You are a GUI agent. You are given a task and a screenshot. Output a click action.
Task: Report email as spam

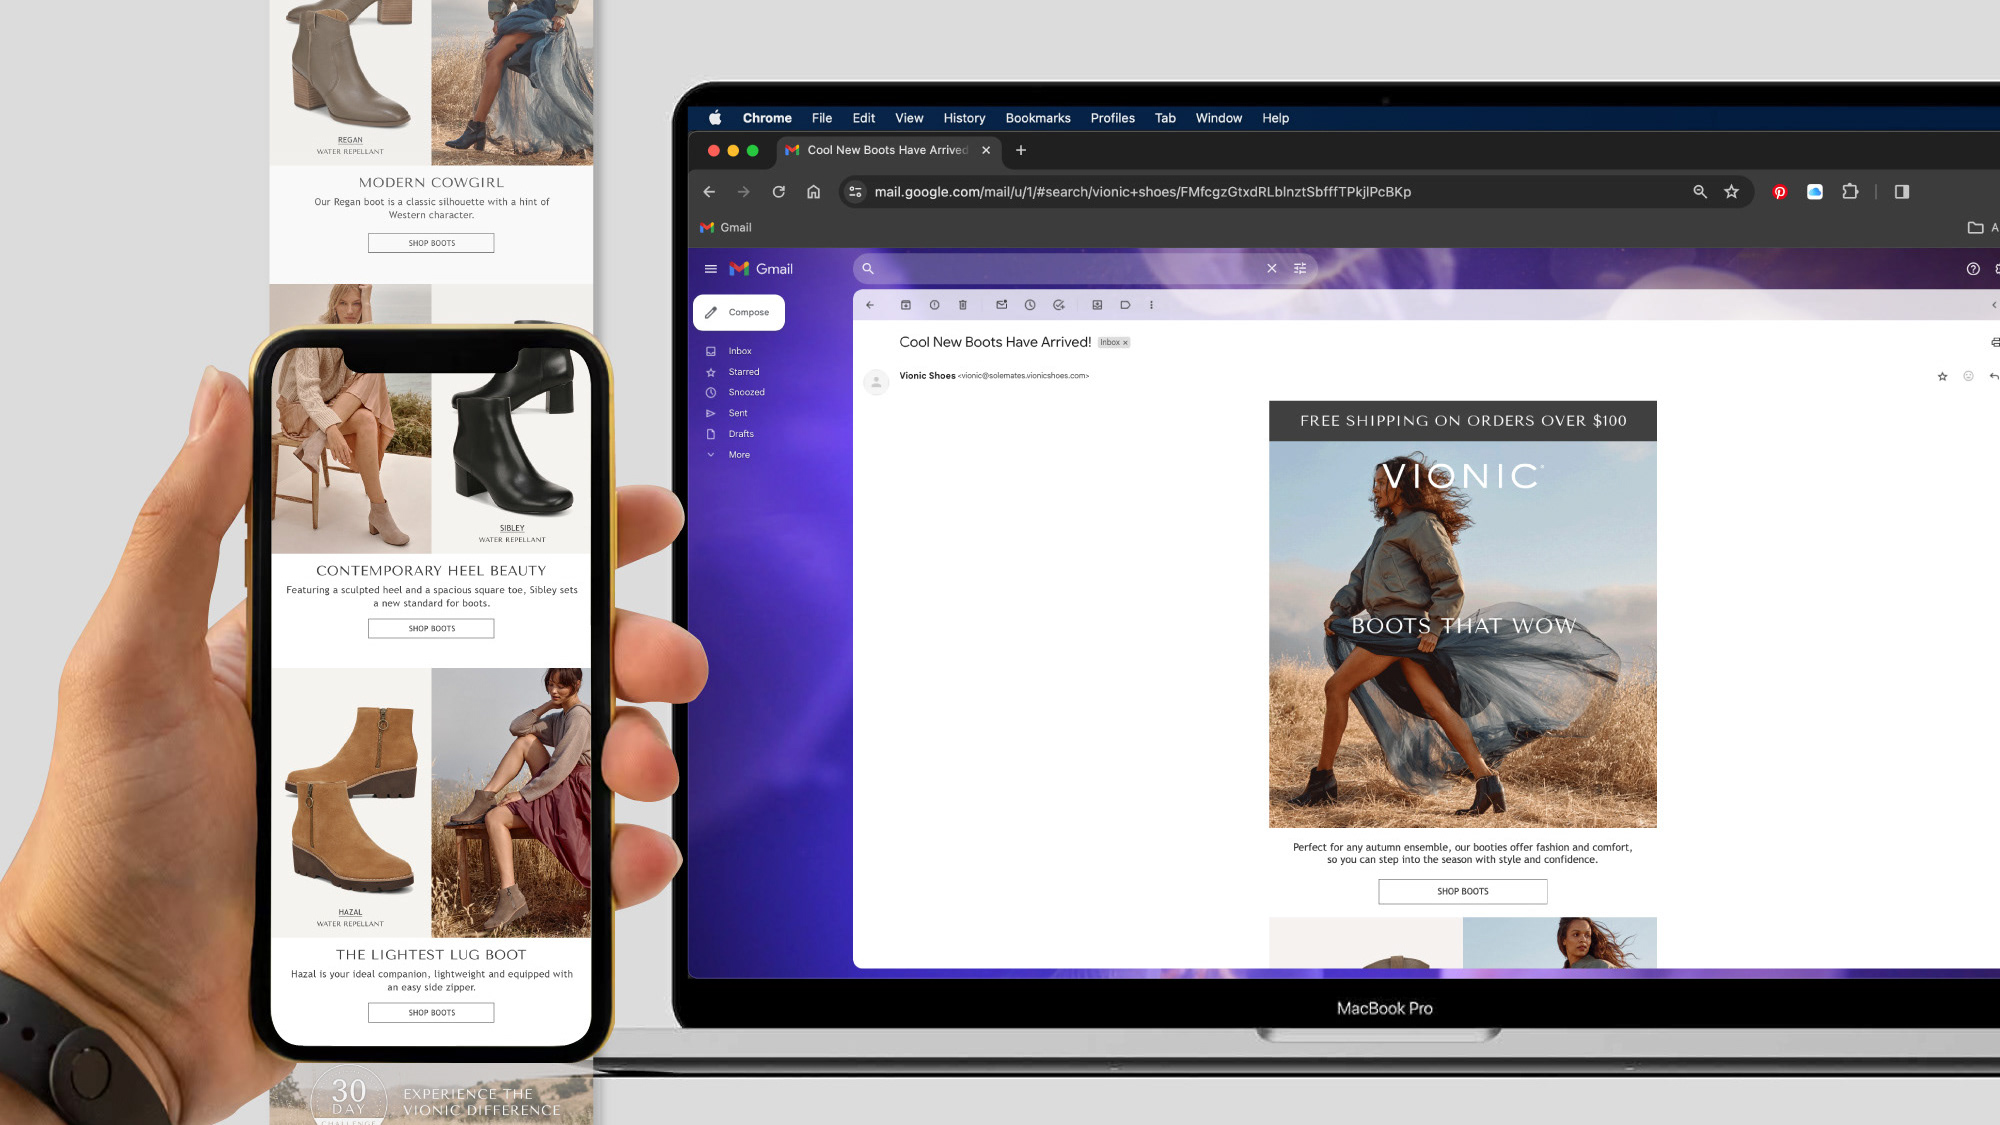934,305
